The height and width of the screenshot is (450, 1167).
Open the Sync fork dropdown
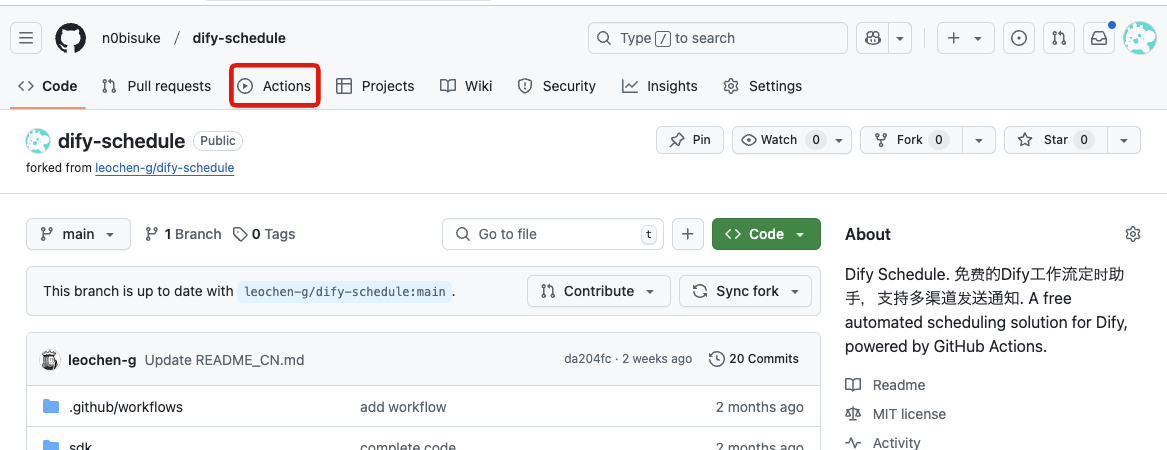coord(745,291)
